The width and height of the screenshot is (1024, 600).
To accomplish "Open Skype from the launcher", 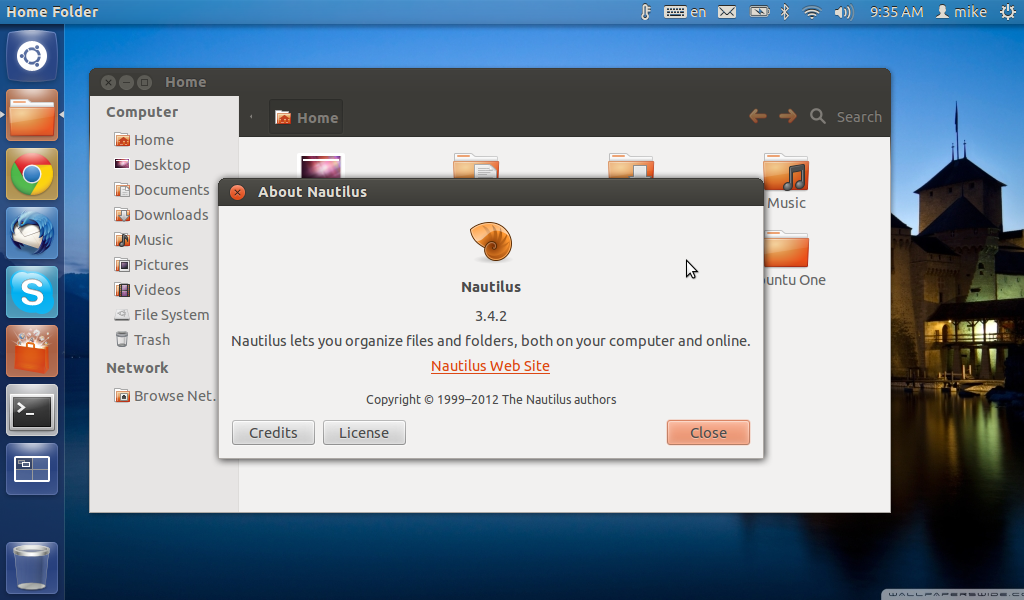I will (32, 292).
